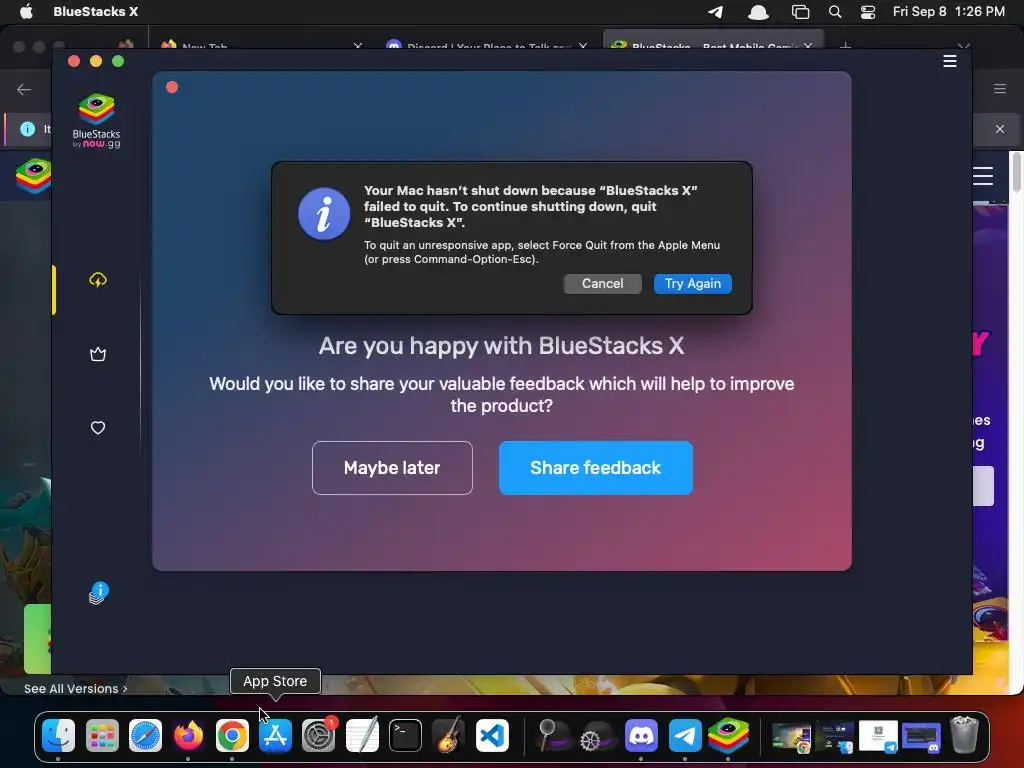Open Finder from the Dock
The width and height of the screenshot is (1024, 768).
pos(59,736)
